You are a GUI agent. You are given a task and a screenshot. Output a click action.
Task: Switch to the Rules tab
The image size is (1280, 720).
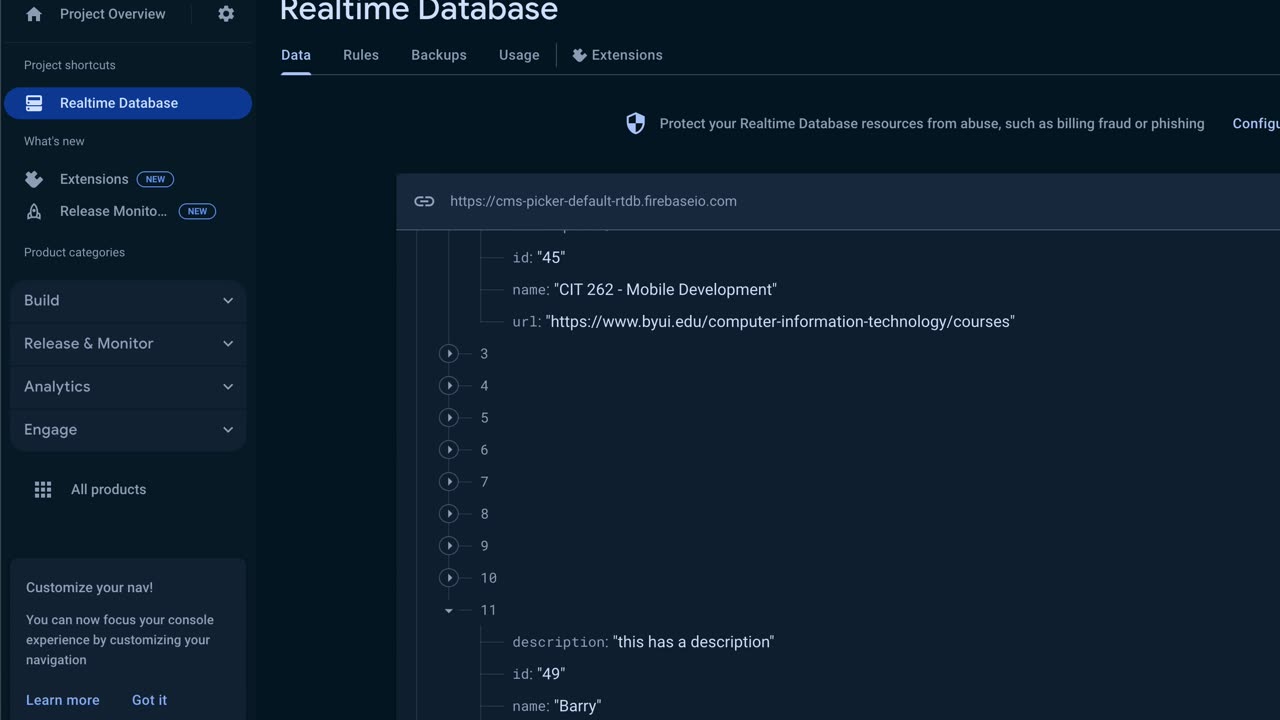click(361, 55)
